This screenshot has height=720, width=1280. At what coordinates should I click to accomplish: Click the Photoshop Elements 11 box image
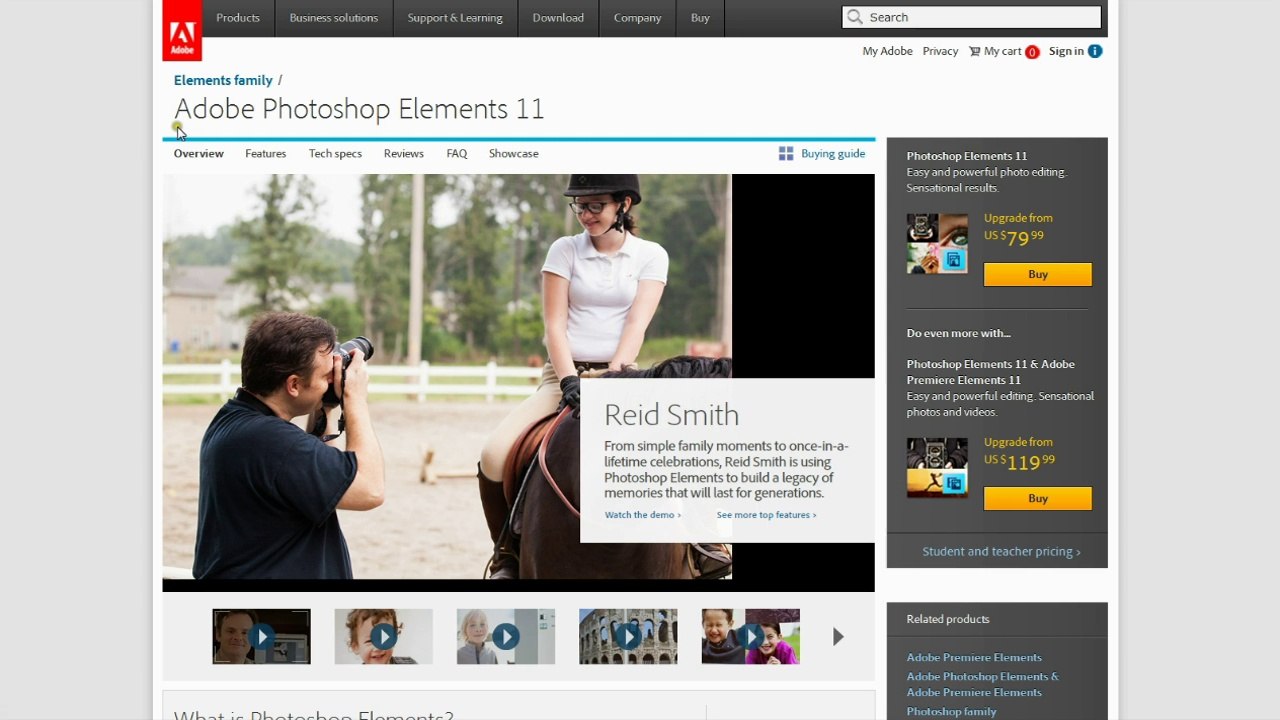click(x=937, y=243)
